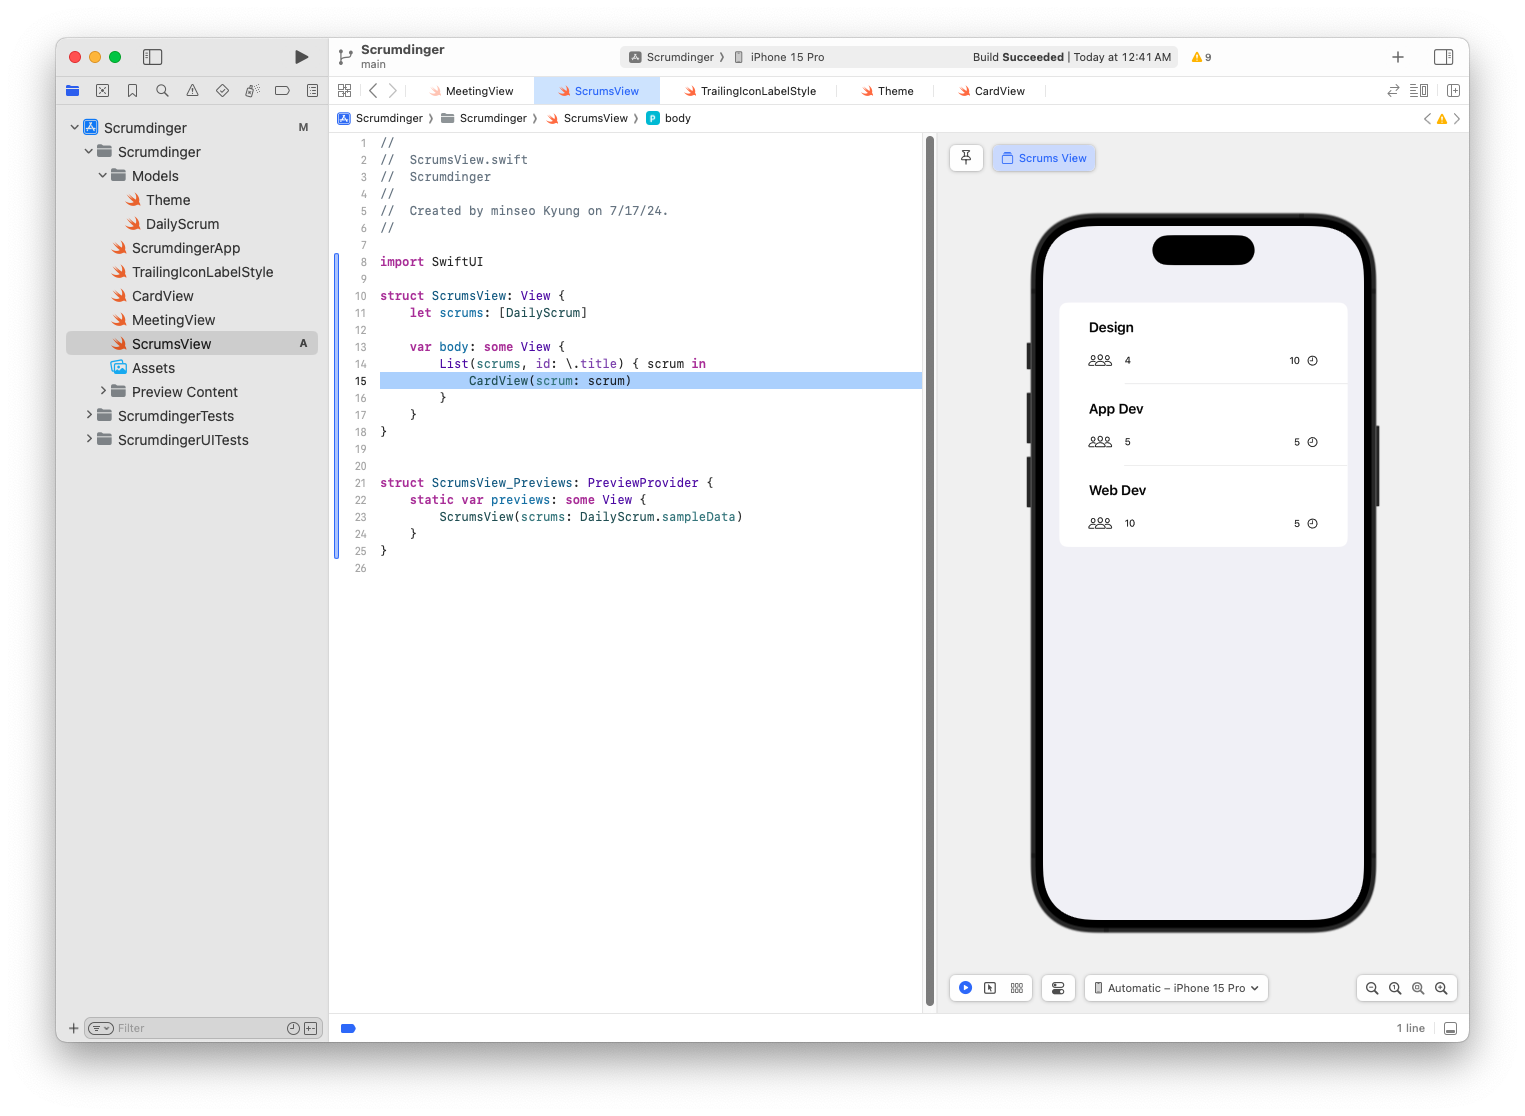This screenshot has width=1525, height=1116.
Task: Switch to the TrailingIconLabelStyle tab
Action: click(x=750, y=91)
